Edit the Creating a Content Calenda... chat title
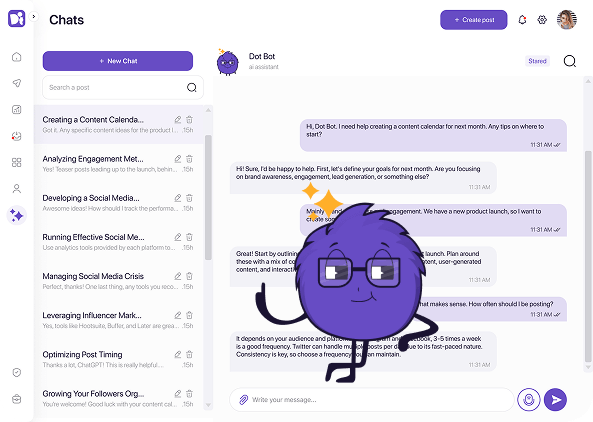Viewport: 593px width, 422px height. pyautogui.click(x=178, y=120)
